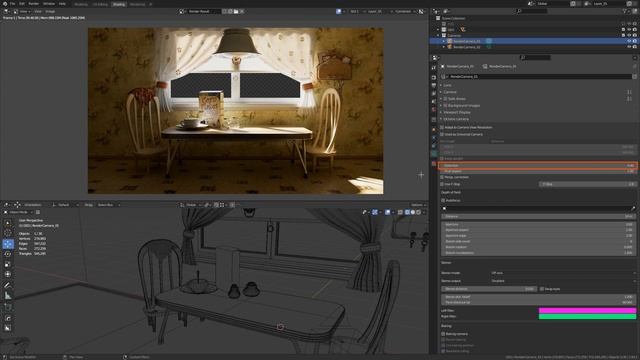Image resolution: width=640 pixels, height=360 pixels.
Task: Click the outliner search field
Action: [531, 11]
